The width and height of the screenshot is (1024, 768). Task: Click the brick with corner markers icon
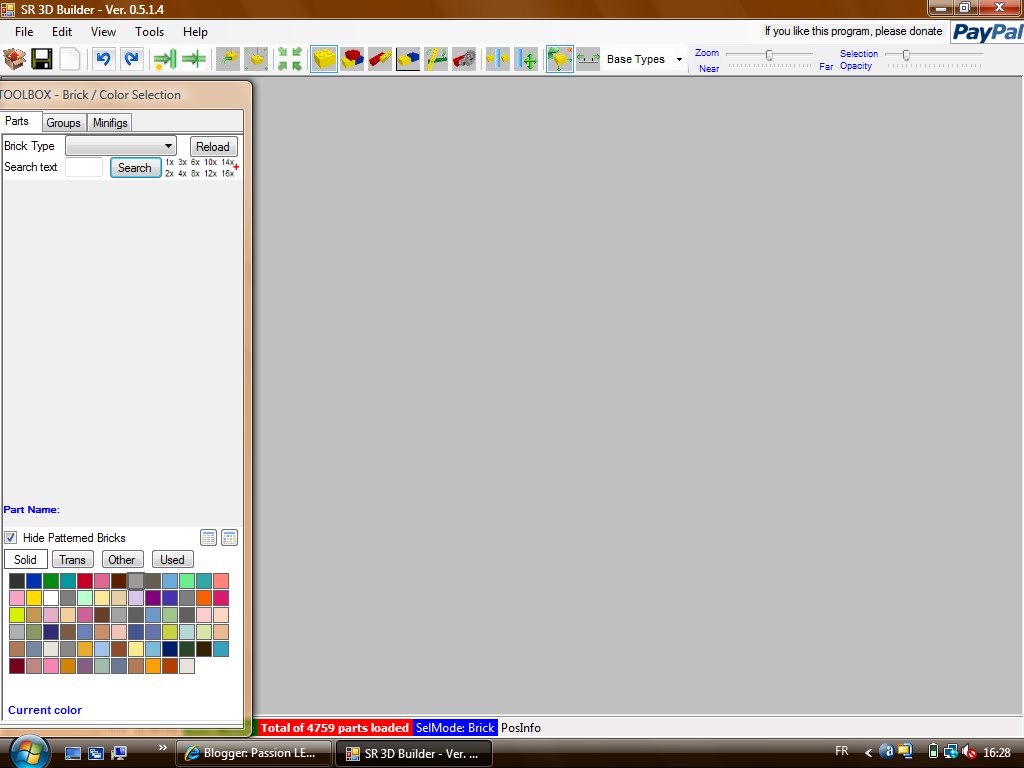pyautogui.click(x=257, y=59)
